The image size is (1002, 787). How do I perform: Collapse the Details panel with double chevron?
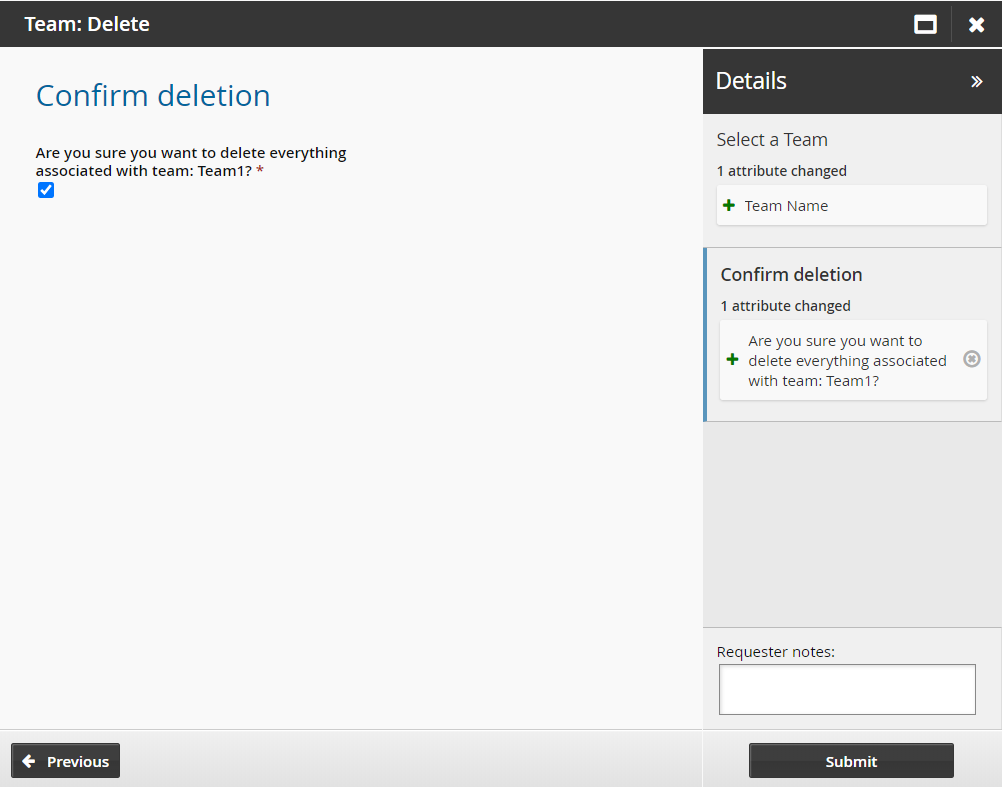[x=976, y=82]
